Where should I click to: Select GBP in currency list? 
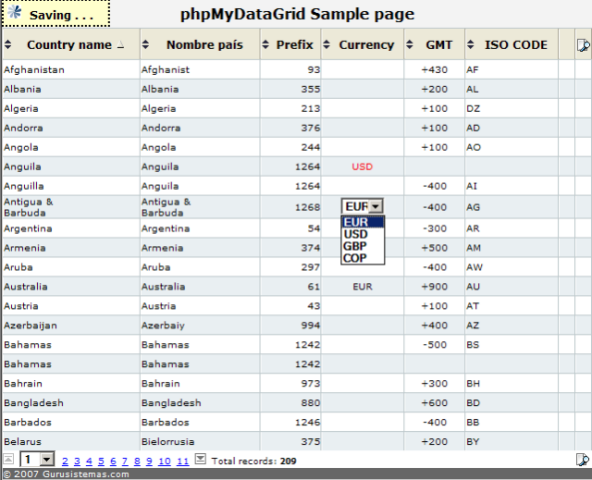click(x=355, y=246)
